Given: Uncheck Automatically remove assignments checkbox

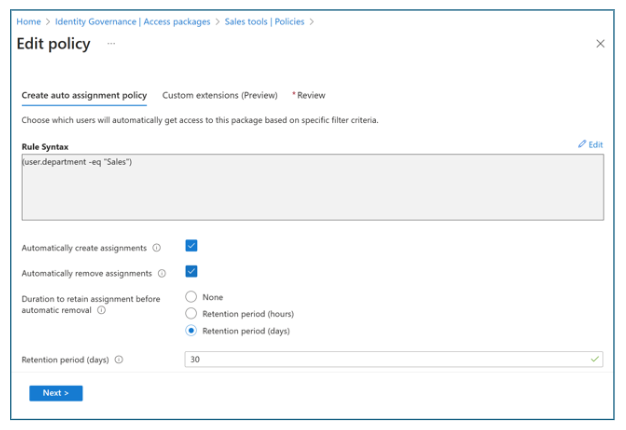Looking at the screenshot, I should 191,271.
